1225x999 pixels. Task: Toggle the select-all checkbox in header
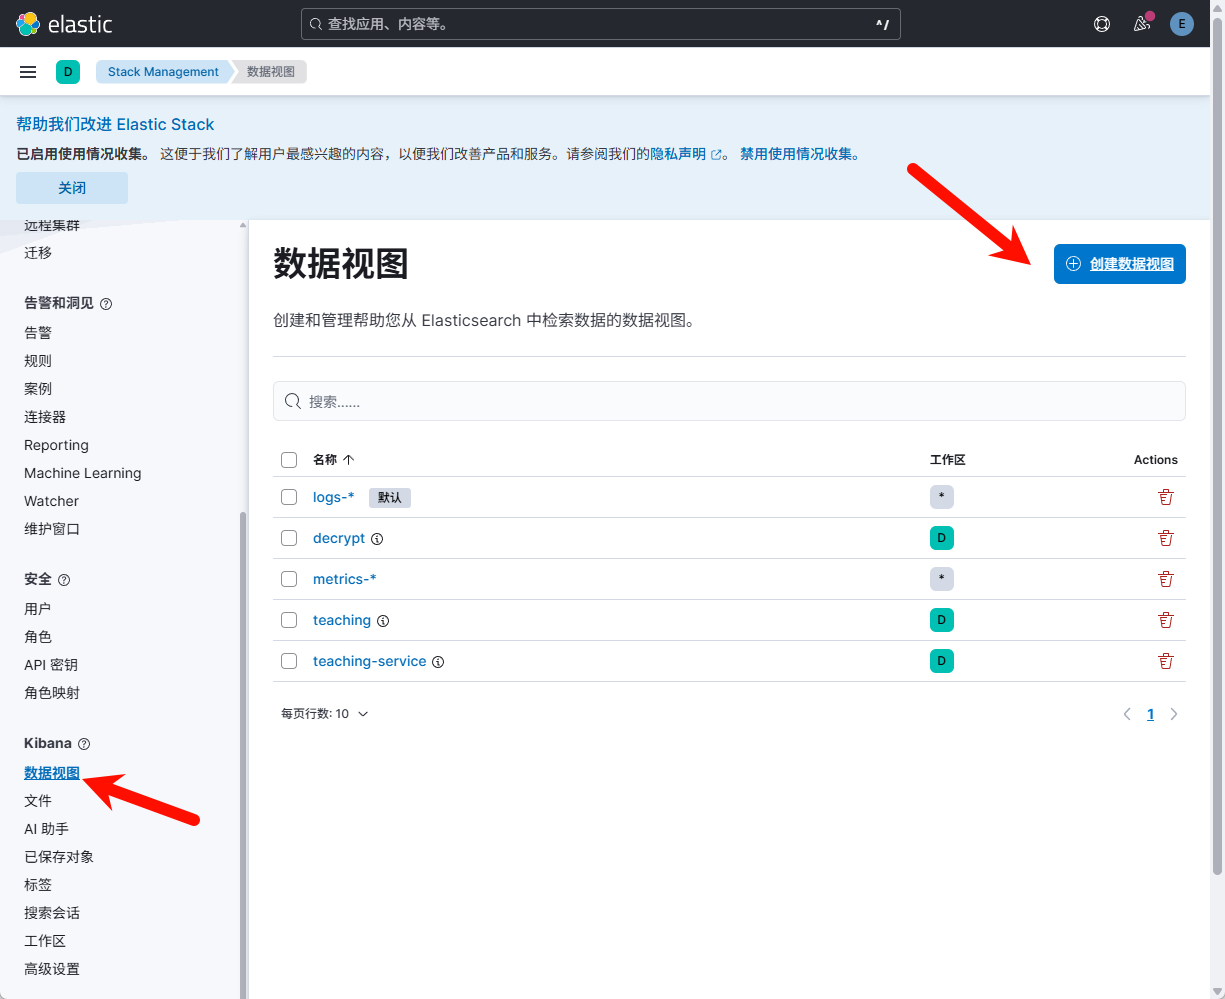point(289,460)
